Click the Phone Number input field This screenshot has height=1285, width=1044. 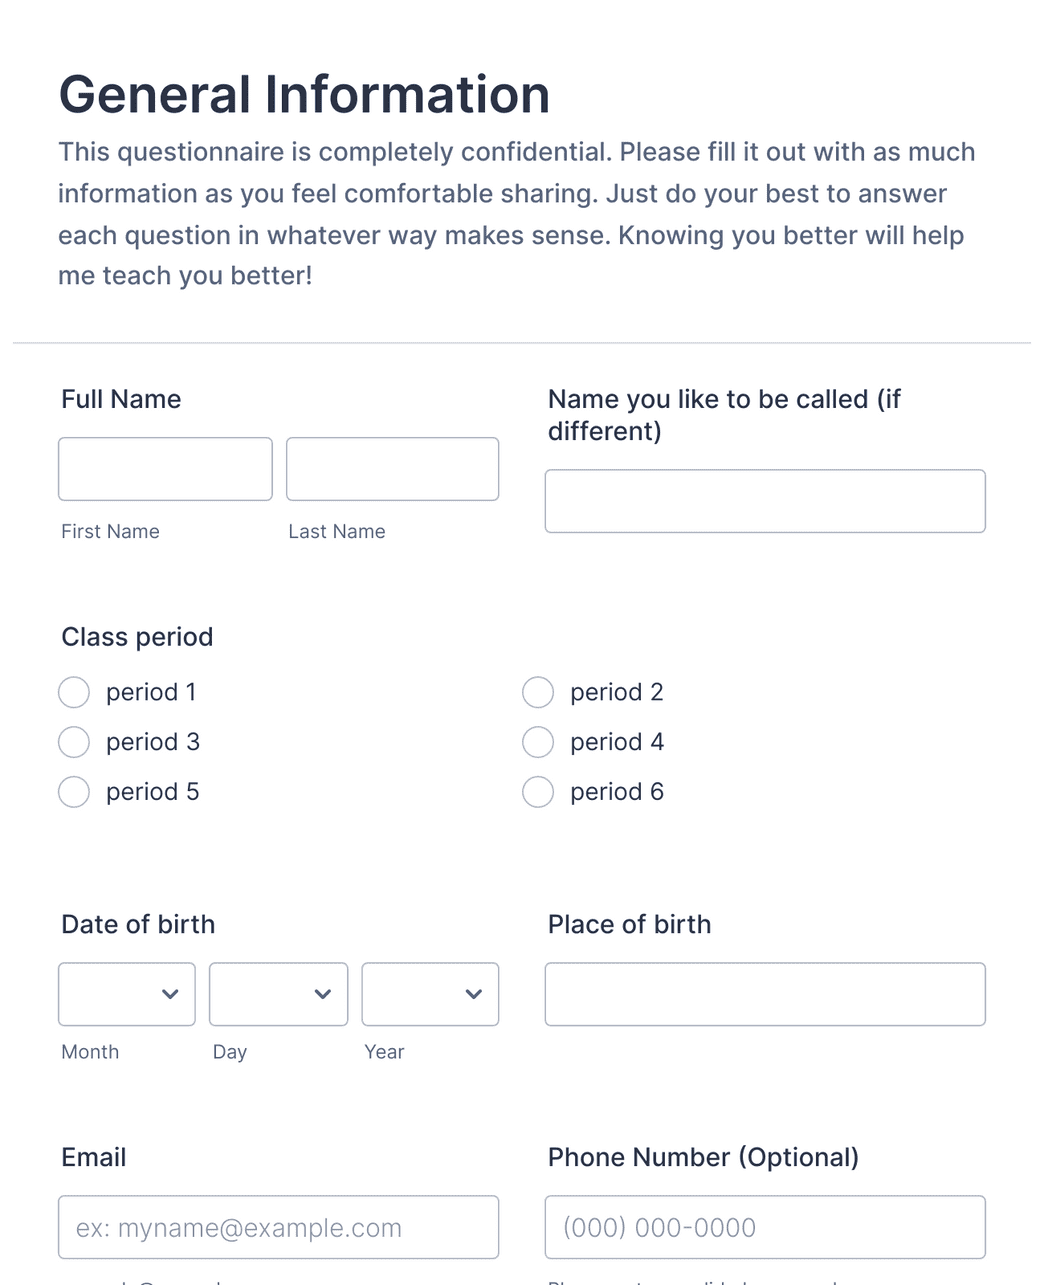pyautogui.click(x=765, y=1227)
